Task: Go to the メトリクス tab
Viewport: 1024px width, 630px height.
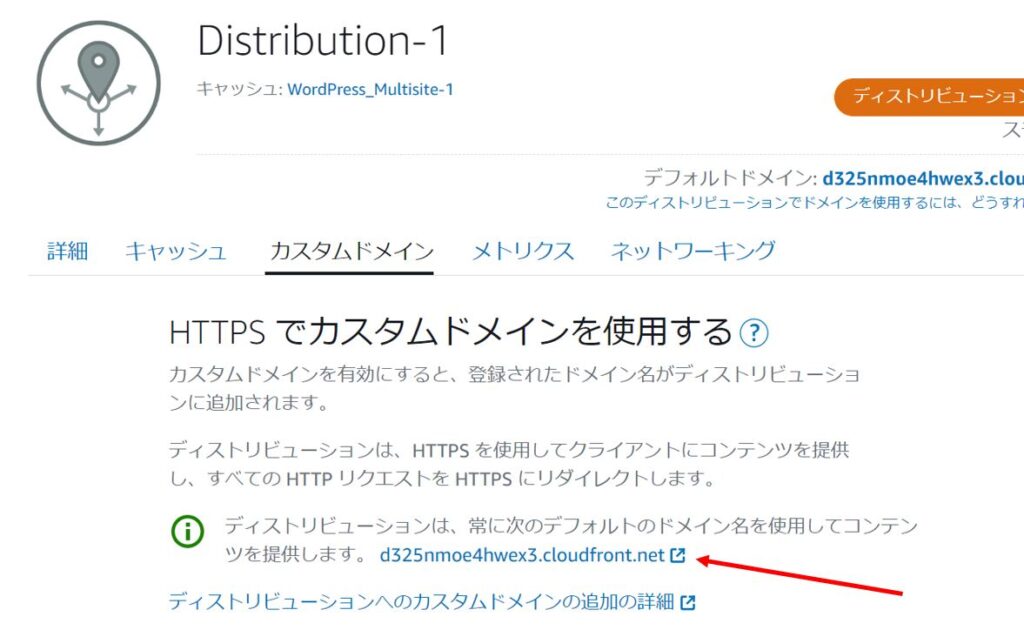Action: (523, 251)
